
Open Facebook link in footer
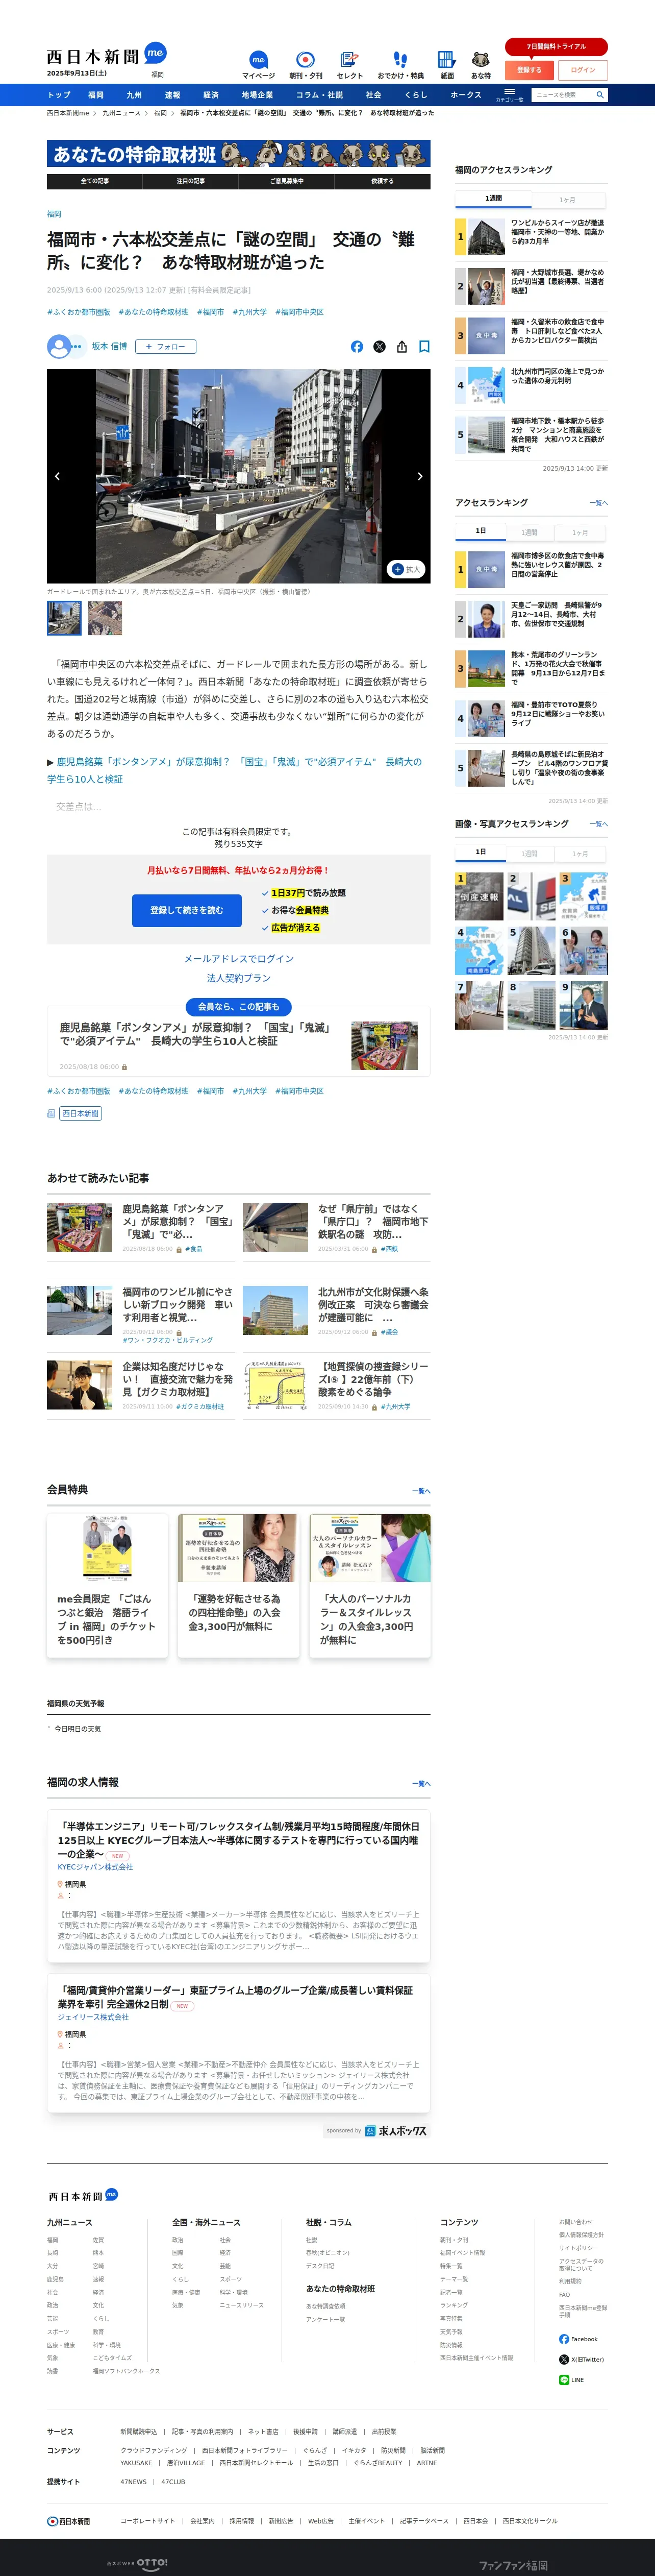[x=578, y=2339]
